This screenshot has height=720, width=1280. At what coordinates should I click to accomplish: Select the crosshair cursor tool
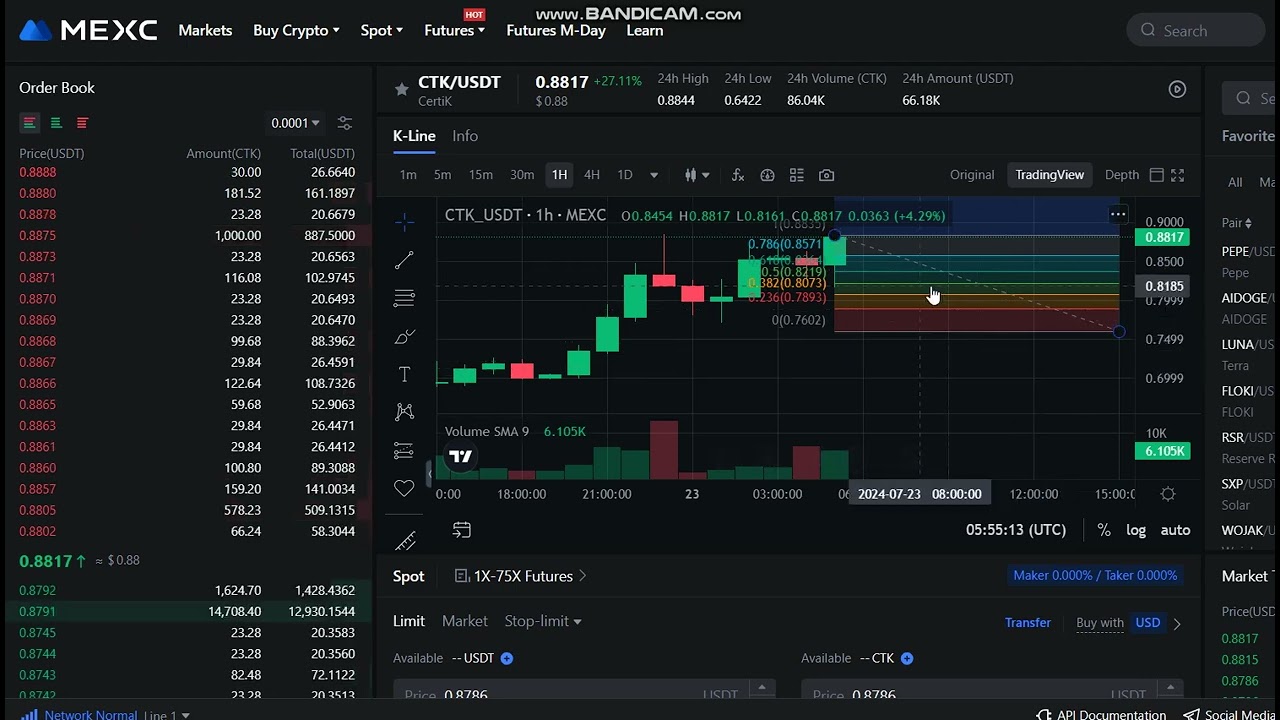[404, 222]
